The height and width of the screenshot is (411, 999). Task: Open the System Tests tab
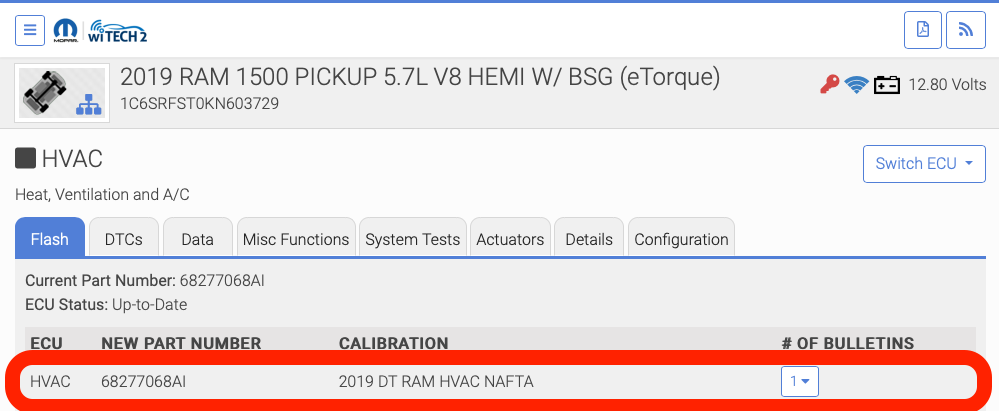click(x=412, y=239)
